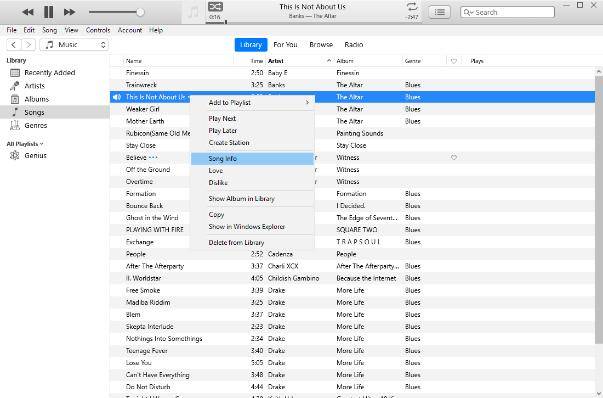Choose Dislike in the context menu
Viewport: 603px width, 398px height.
[x=252, y=183]
